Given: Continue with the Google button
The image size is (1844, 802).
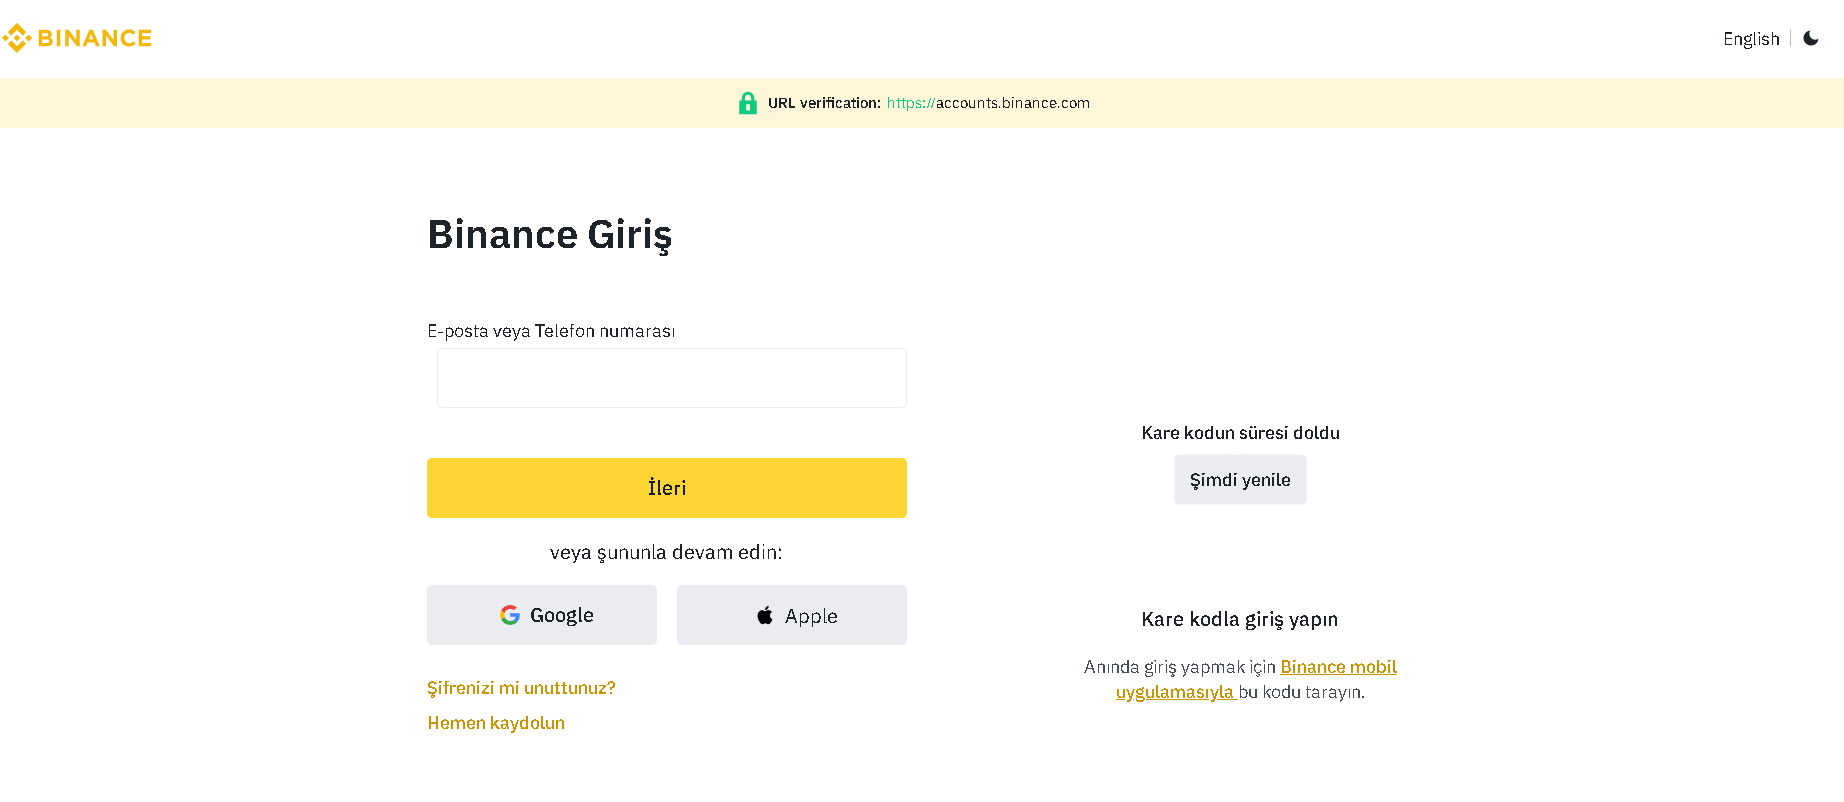Looking at the screenshot, I should click(x=542, y=615).
